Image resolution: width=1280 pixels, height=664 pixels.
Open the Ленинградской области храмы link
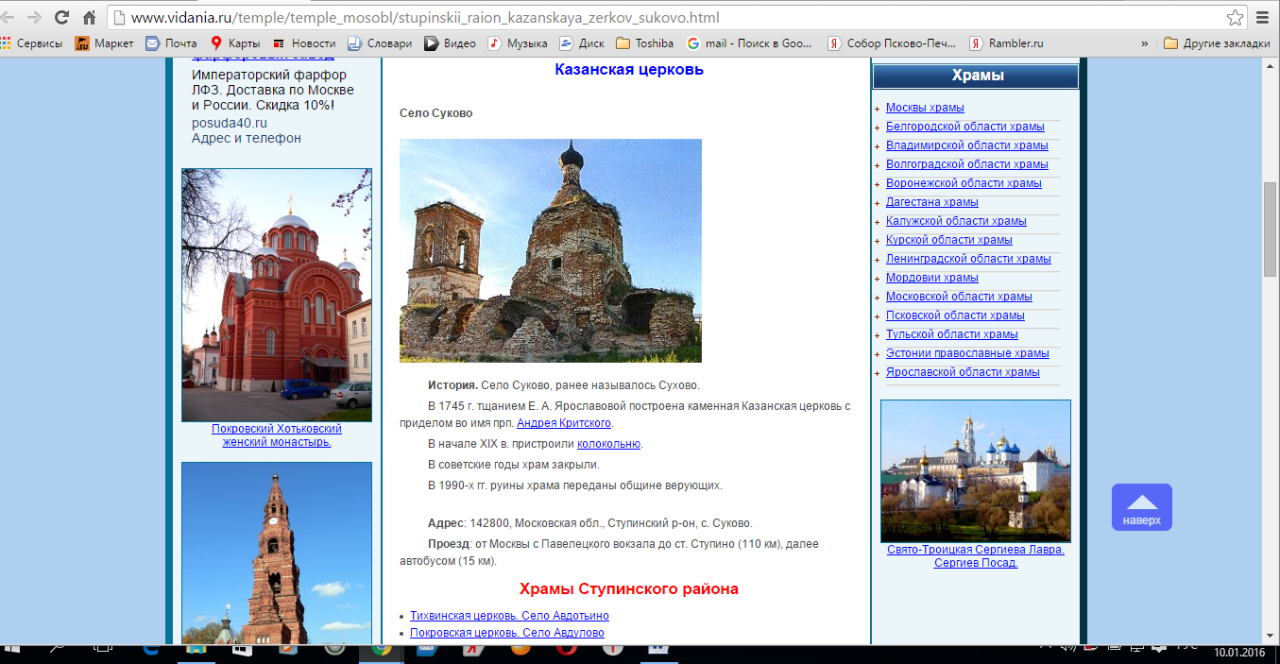[968, 260]
